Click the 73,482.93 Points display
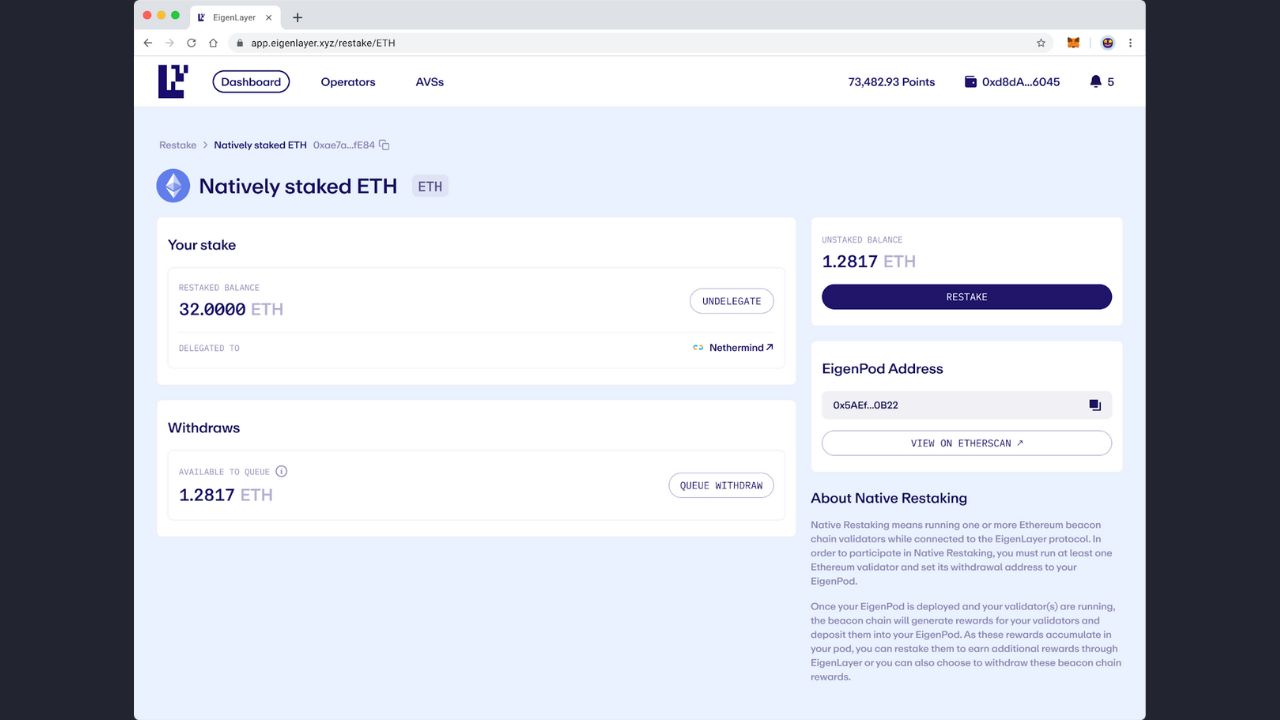Image resolution: width=1280 pixels, height=720 pixels. tap(891, 82)
